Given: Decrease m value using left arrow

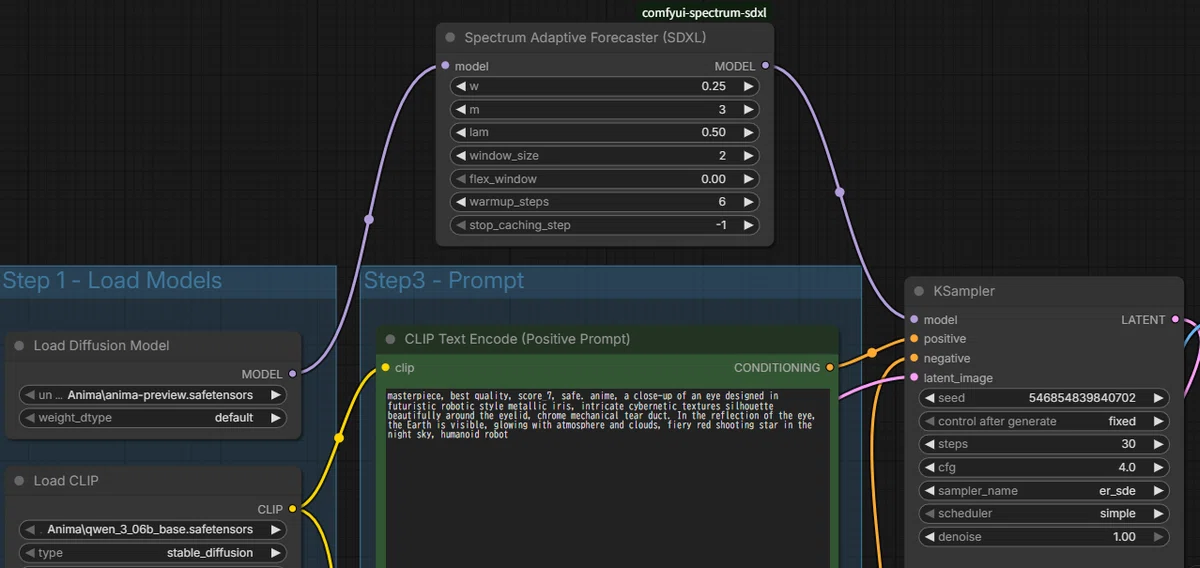Looking at the screenshot, I should pyautogui.click(x=461, y=109).
